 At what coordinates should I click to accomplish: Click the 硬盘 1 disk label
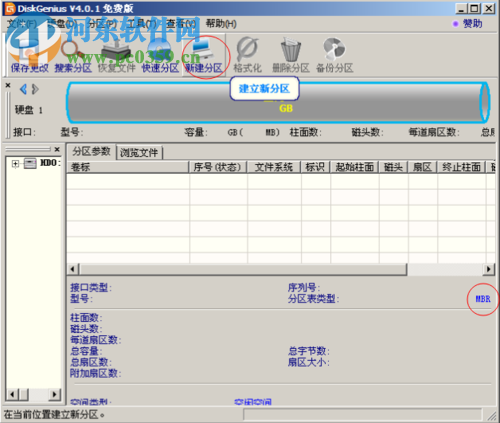[x=29, y=110]
